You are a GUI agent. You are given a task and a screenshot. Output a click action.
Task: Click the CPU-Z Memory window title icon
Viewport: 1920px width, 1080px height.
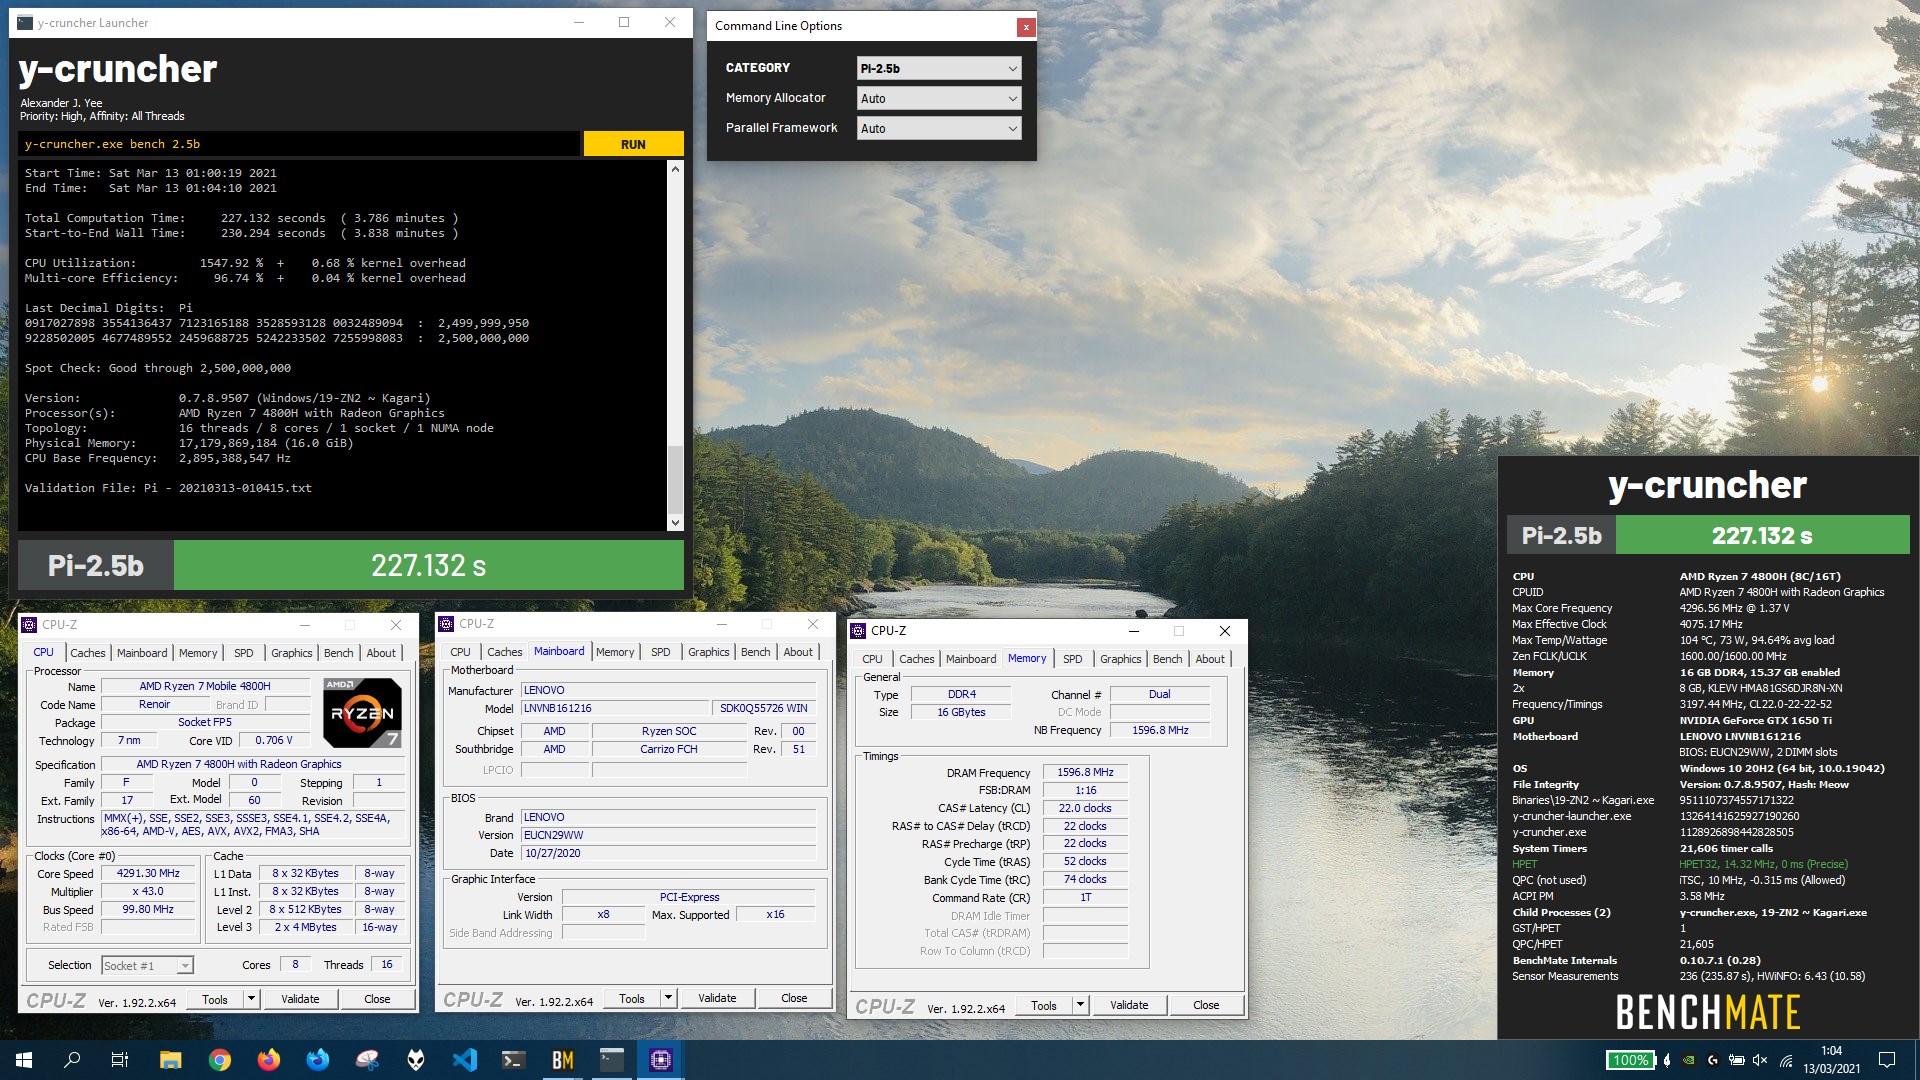coord(858,631)
